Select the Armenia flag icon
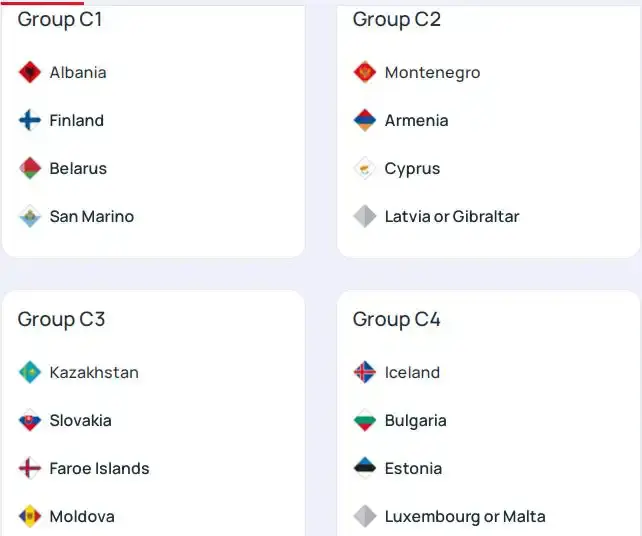This screenshot has height=536, width=642. [365, 120]
